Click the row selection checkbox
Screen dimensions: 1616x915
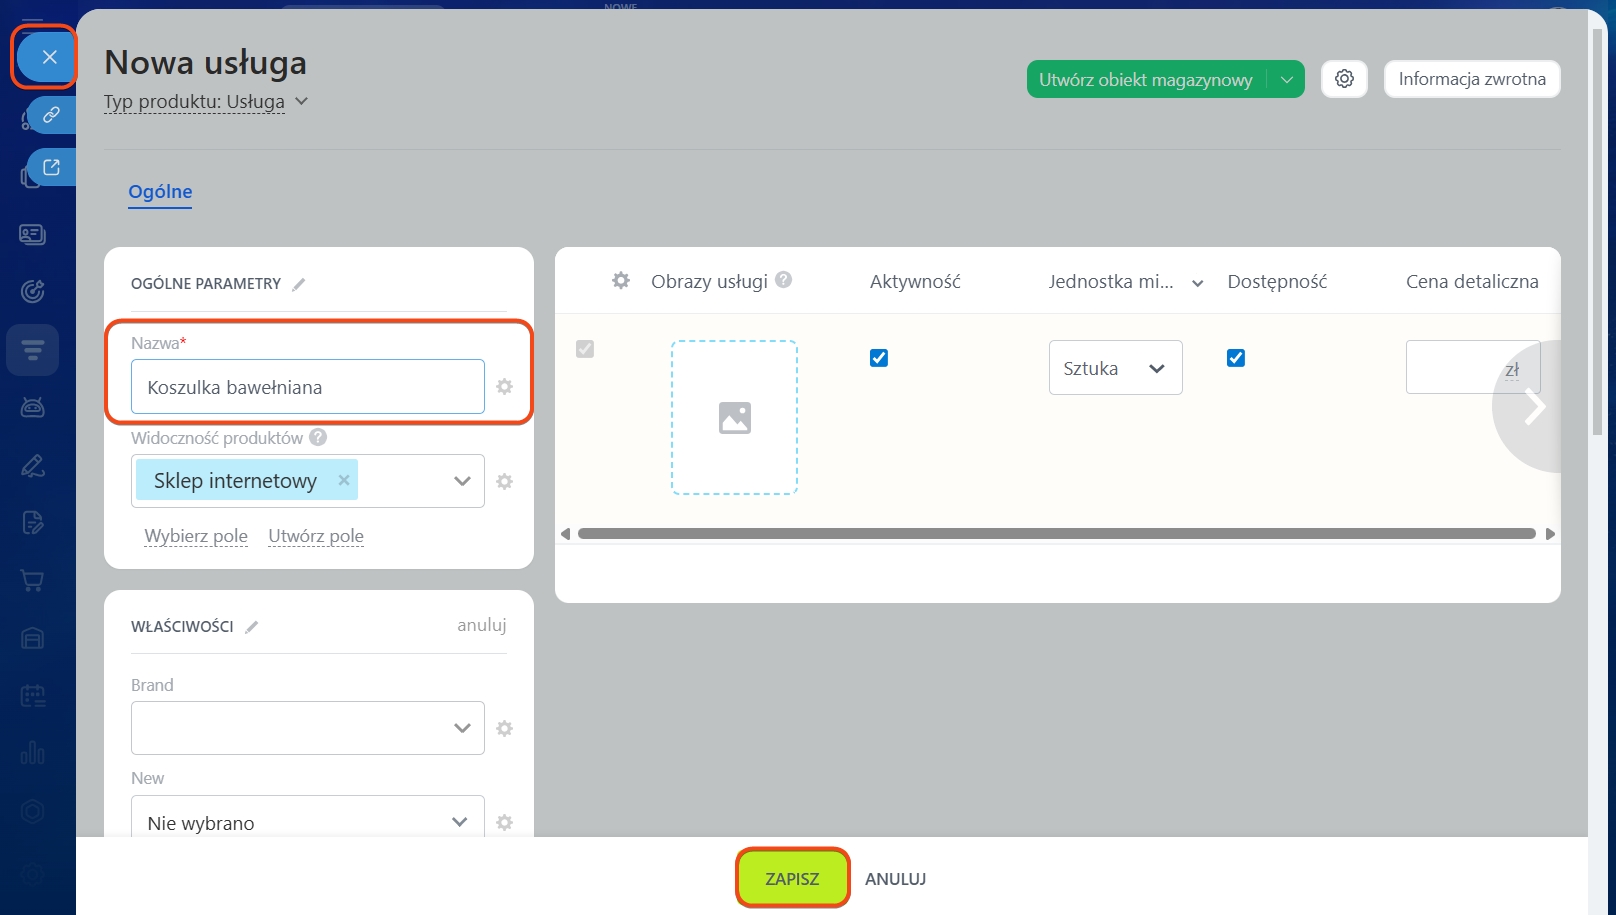pos(585,349)
